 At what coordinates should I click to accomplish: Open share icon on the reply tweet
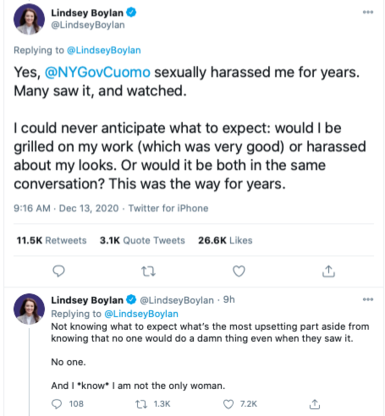pos(314,404)
